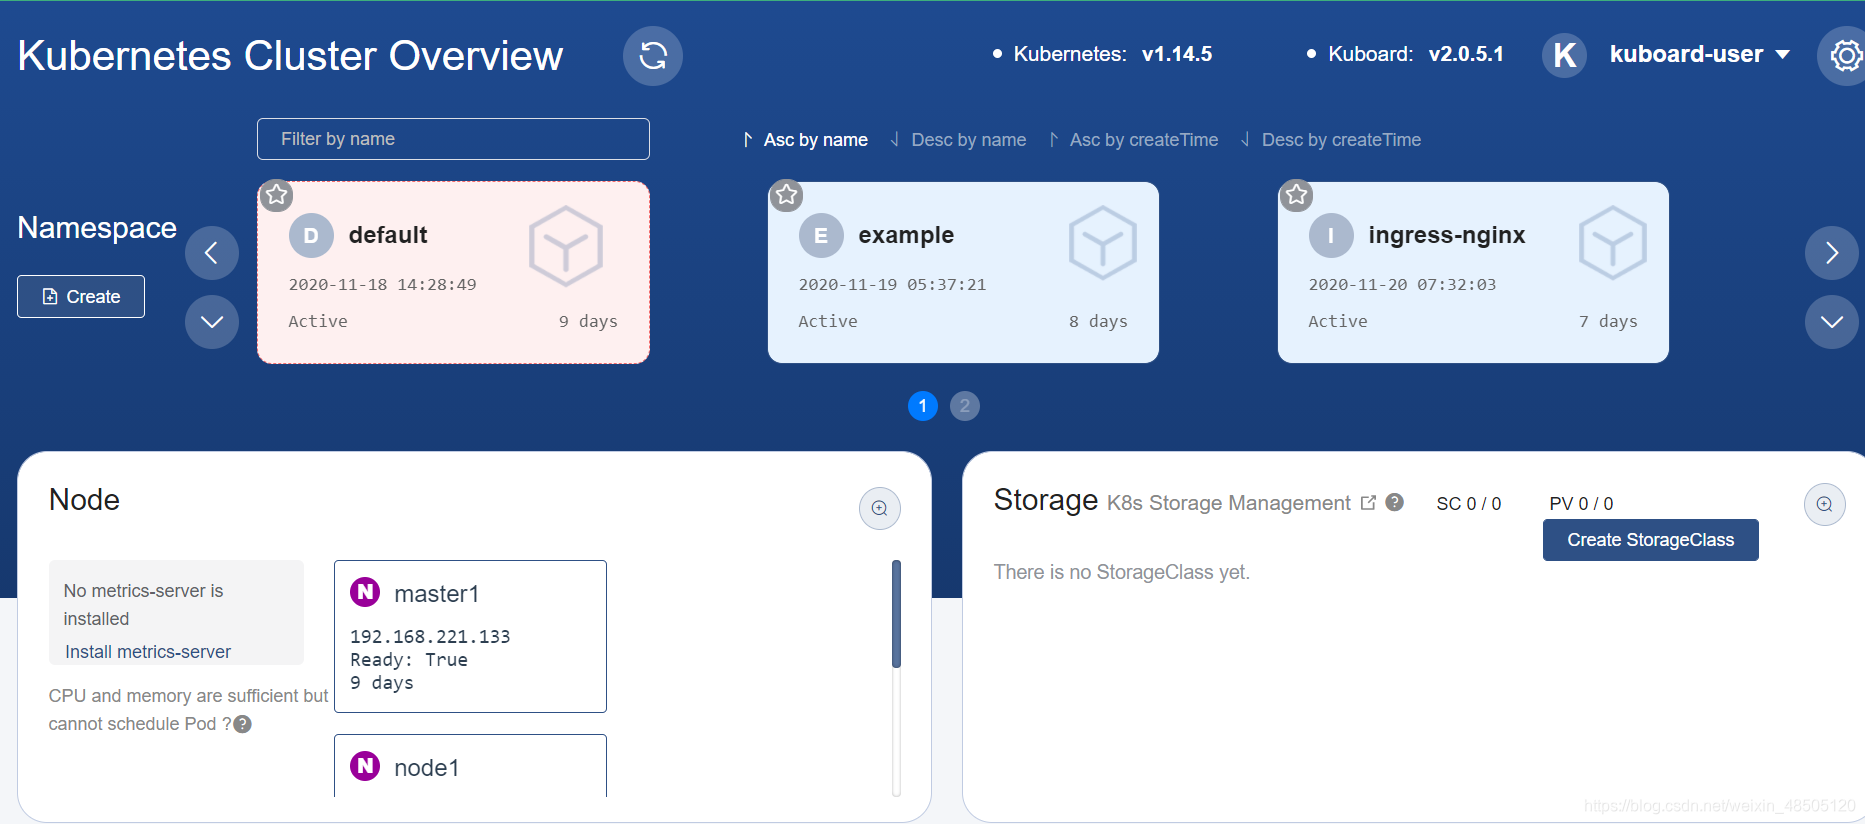Zoom into the Node panel

tap(880, 508)
